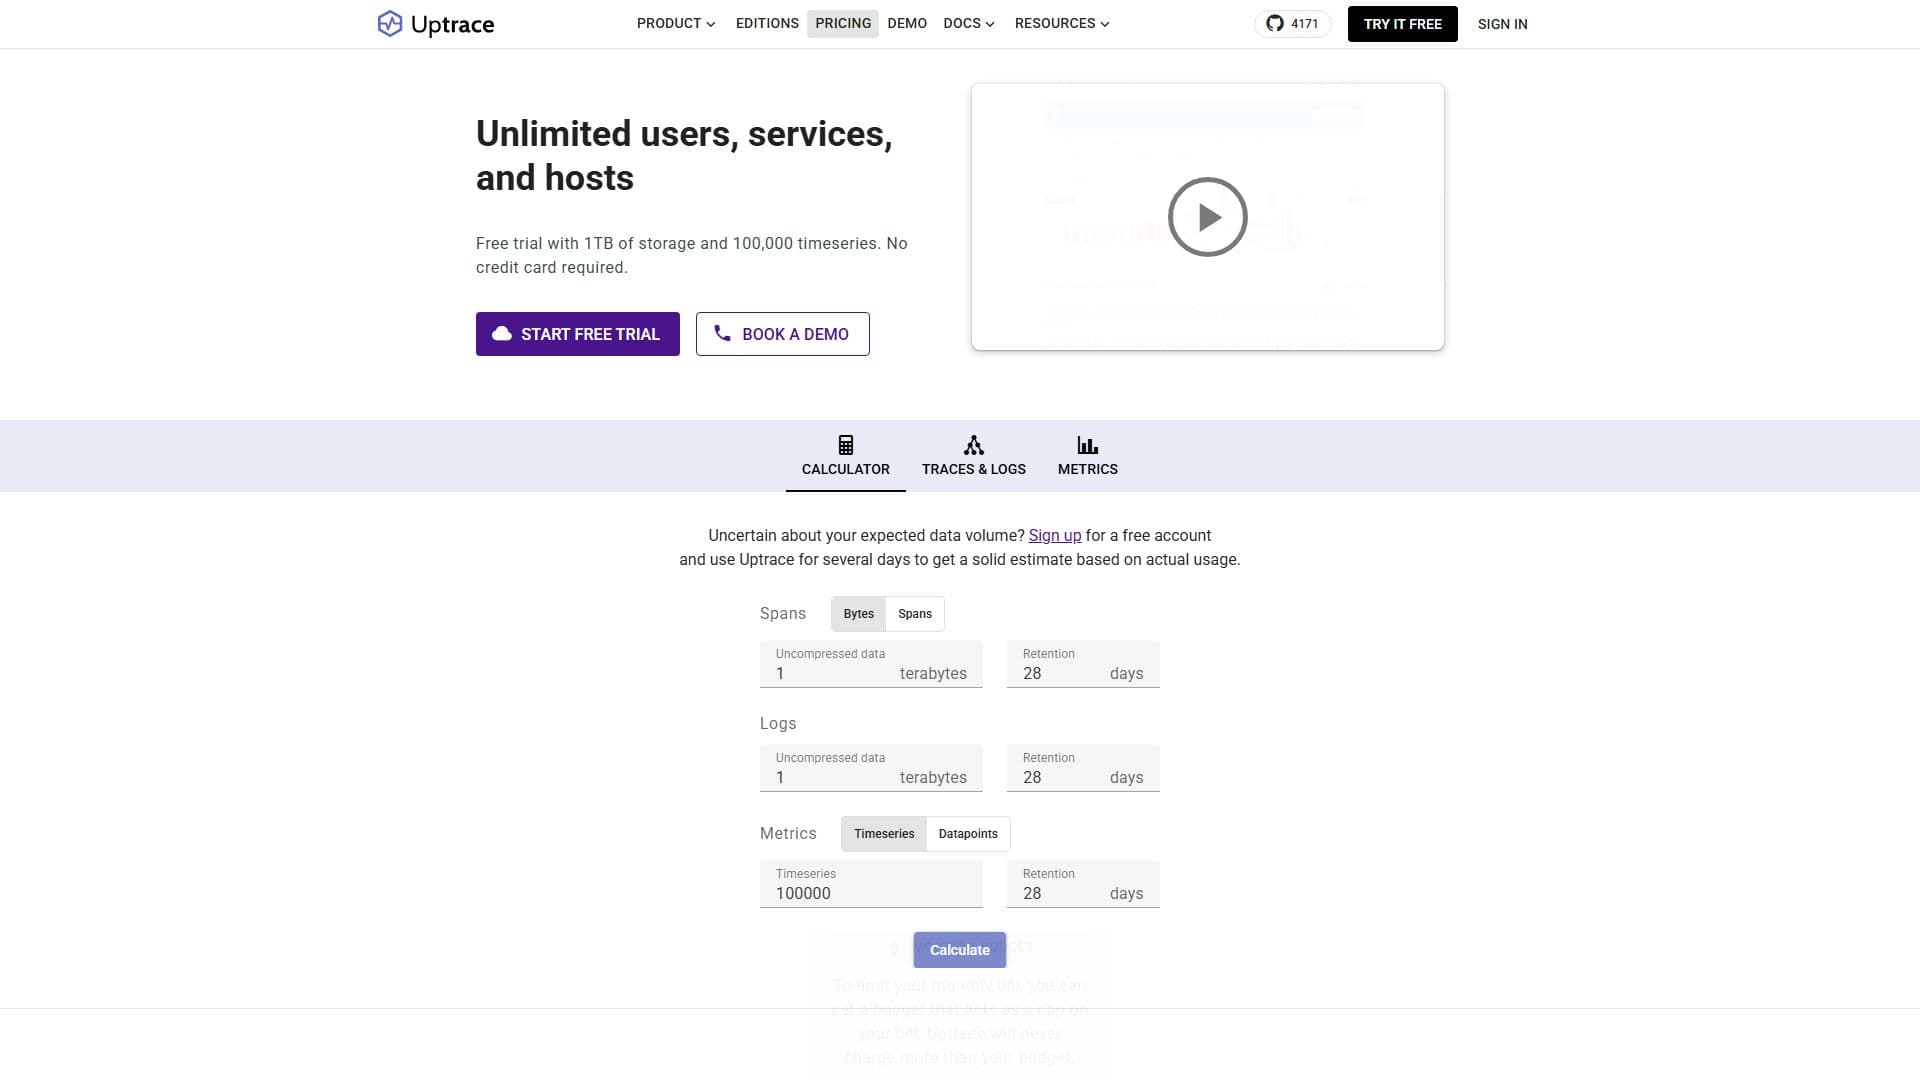Open the PRICING nav item
This screenshot has width=1920, height=1080.
(x=843, y=24)
